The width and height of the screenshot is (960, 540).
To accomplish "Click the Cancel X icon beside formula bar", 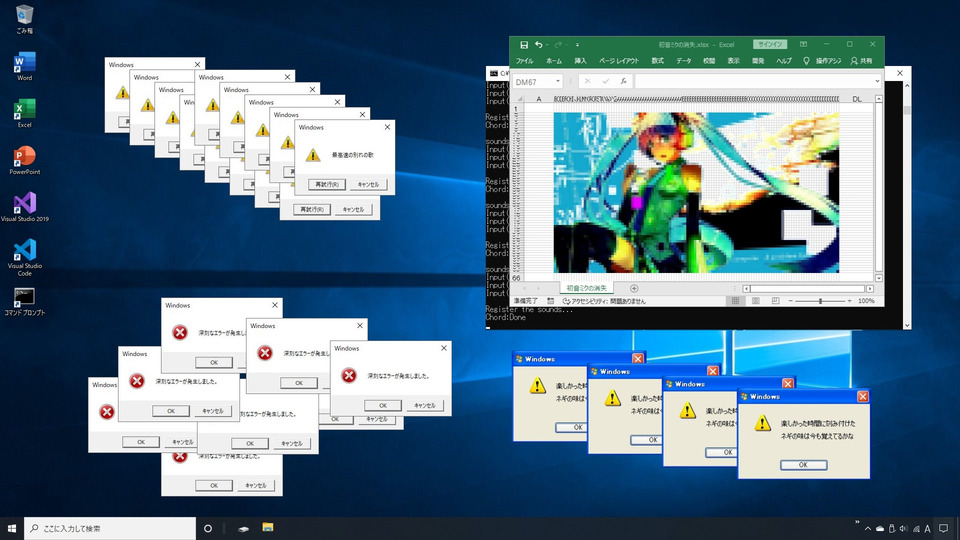I will coord(588,81).
